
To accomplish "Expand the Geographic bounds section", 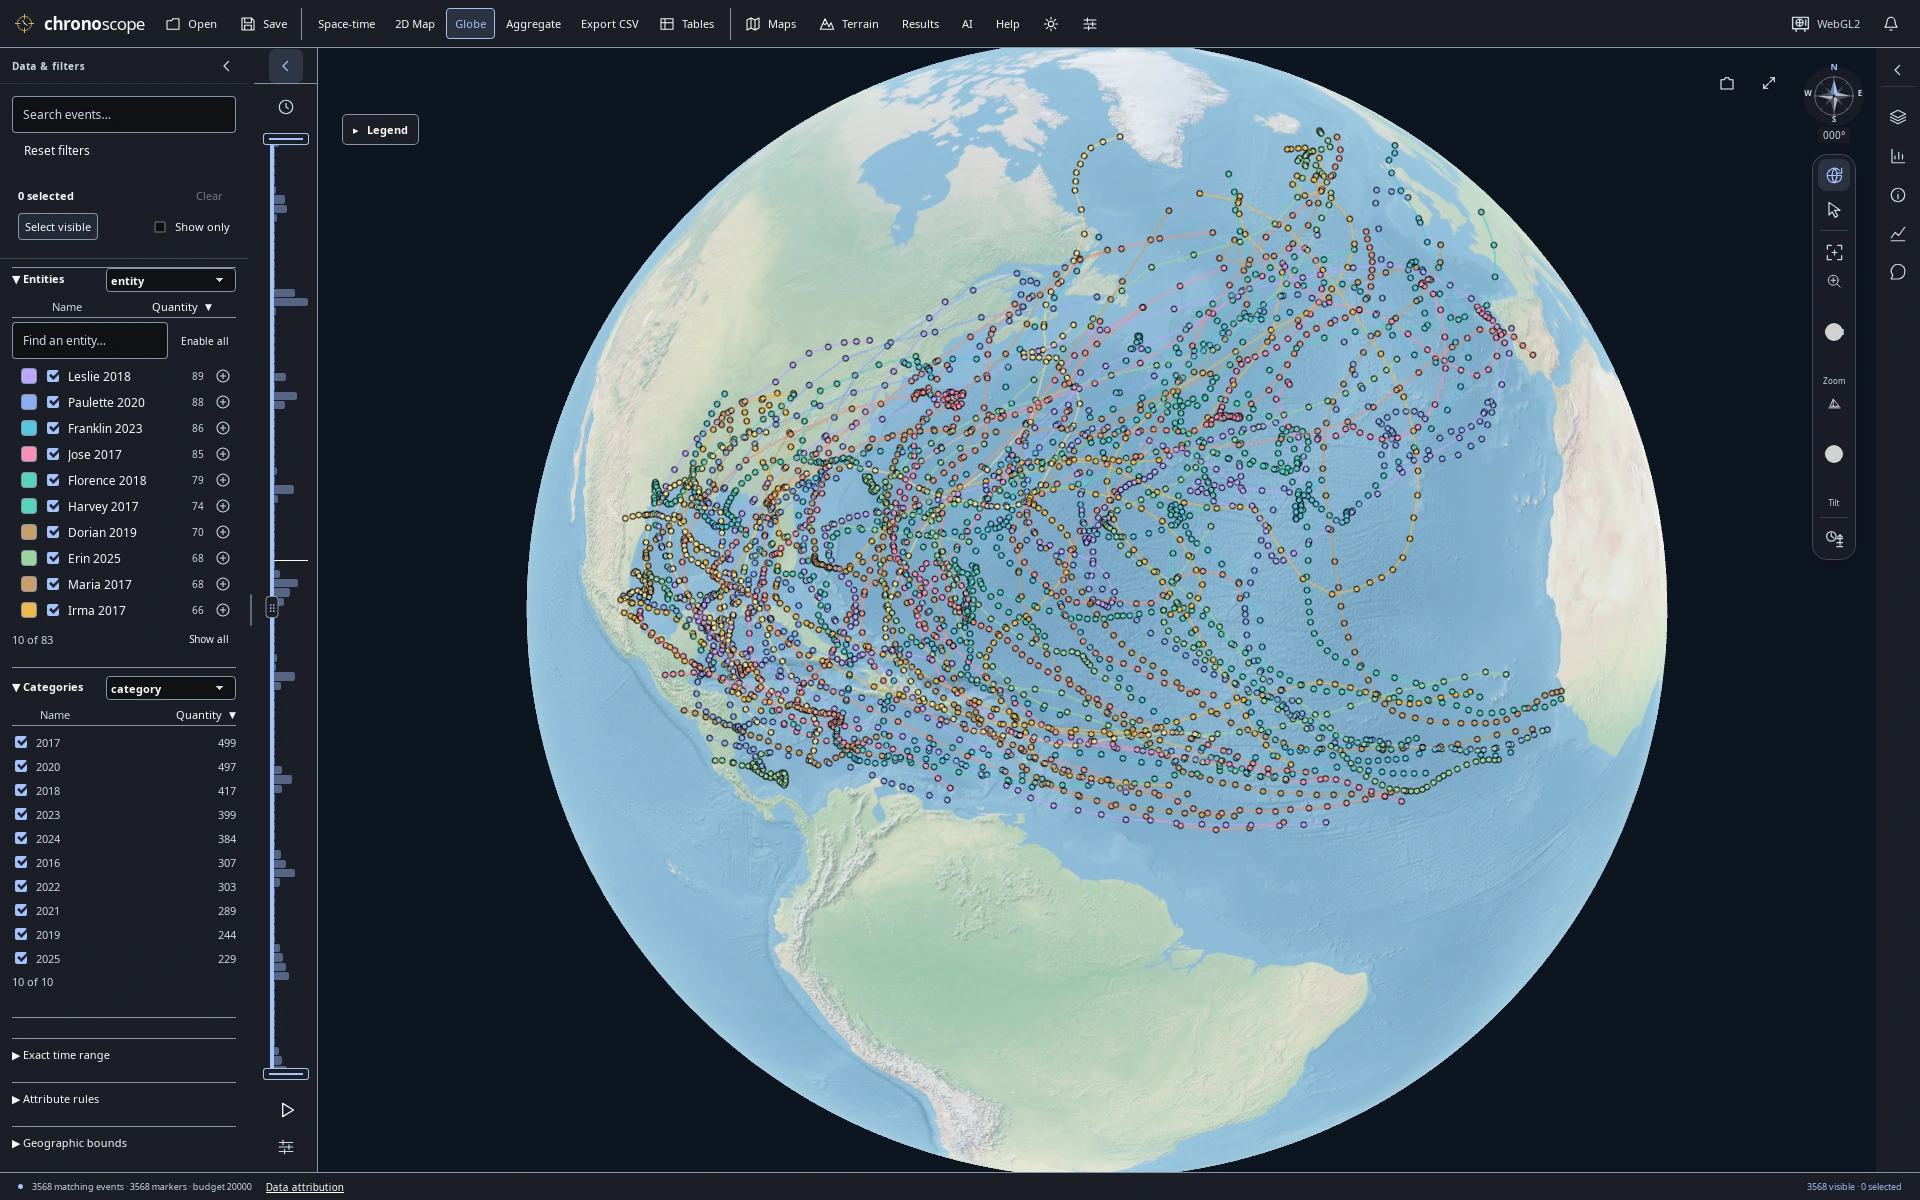I will (x=69, y=1143).
